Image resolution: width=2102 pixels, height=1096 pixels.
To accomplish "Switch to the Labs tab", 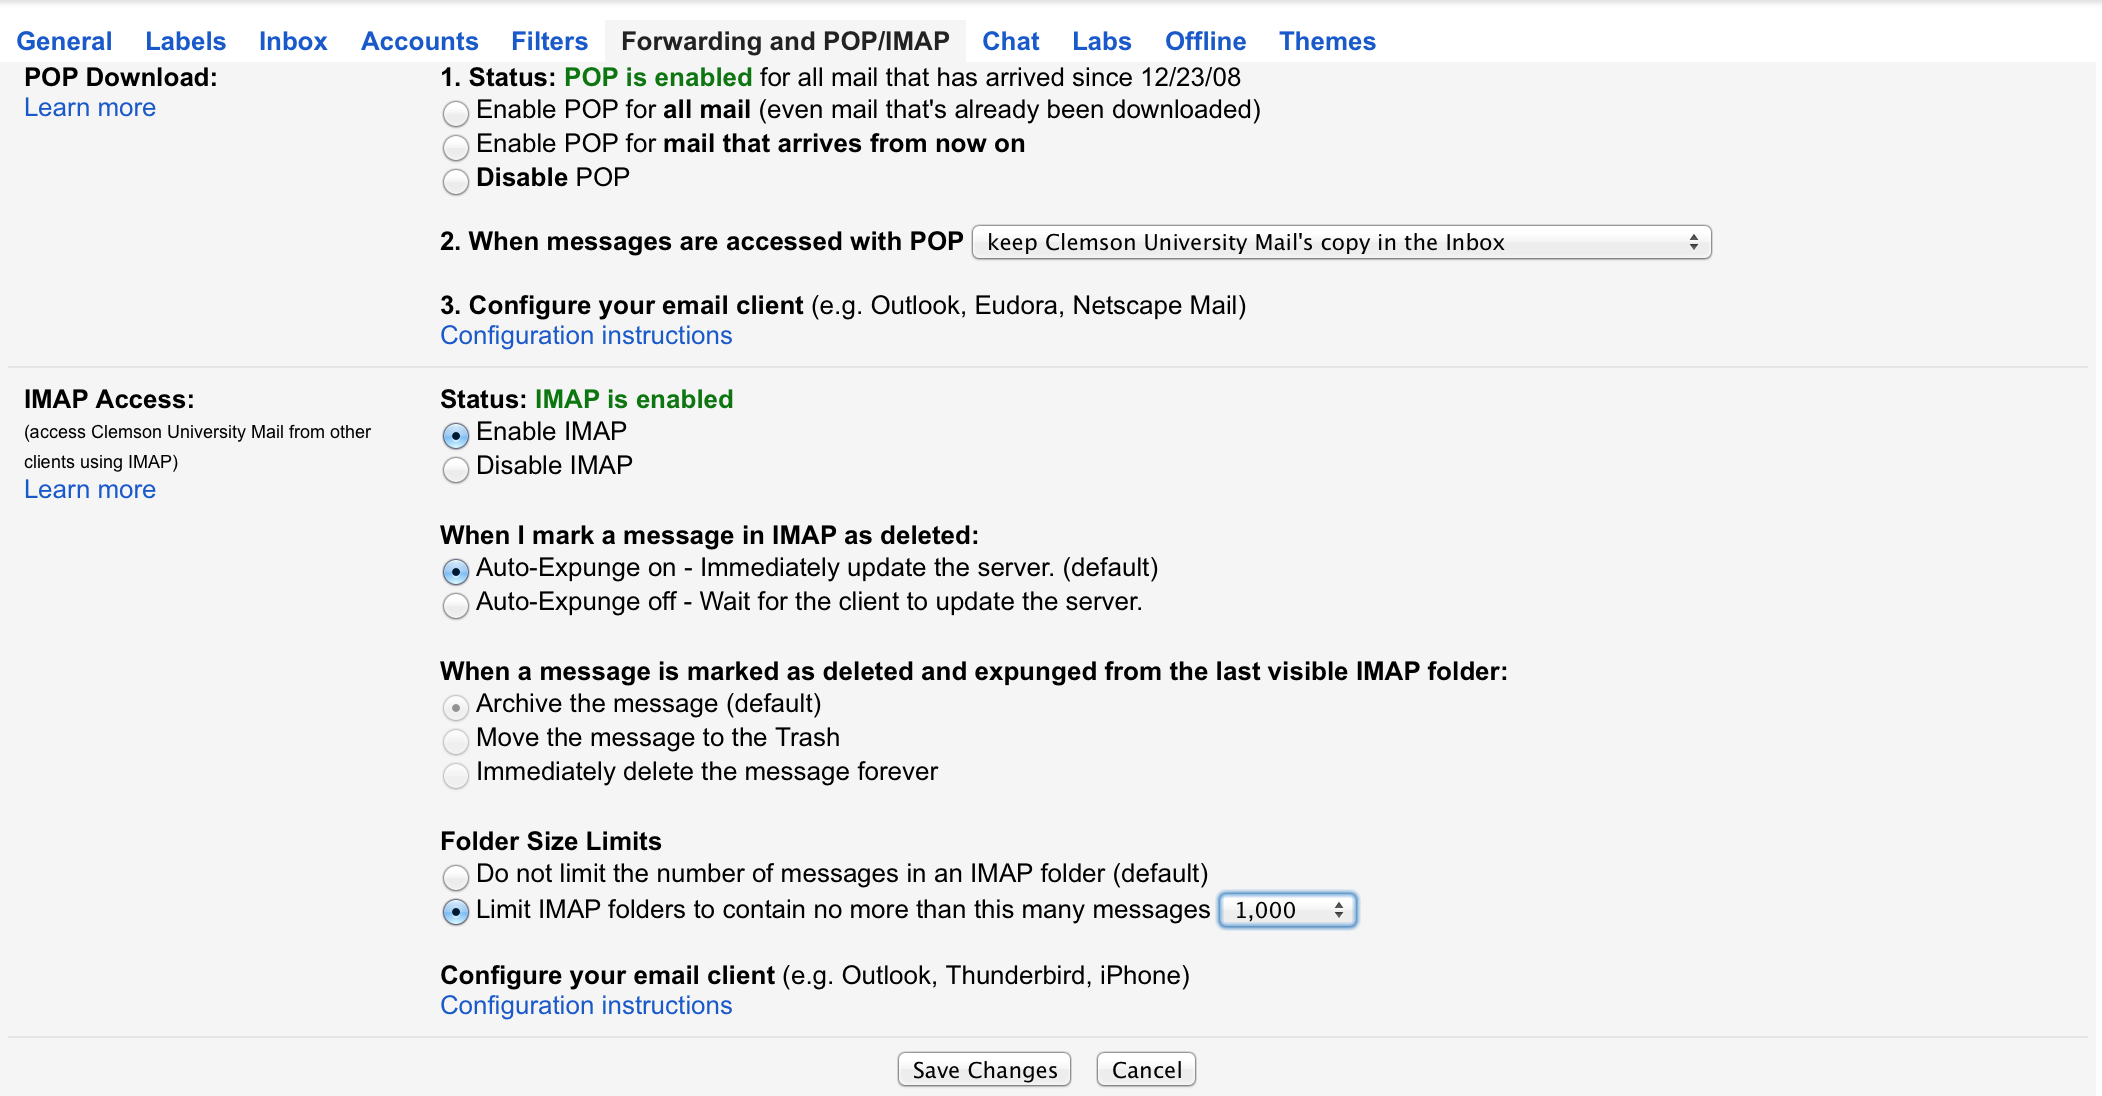I will click(x=1102, y=41).
